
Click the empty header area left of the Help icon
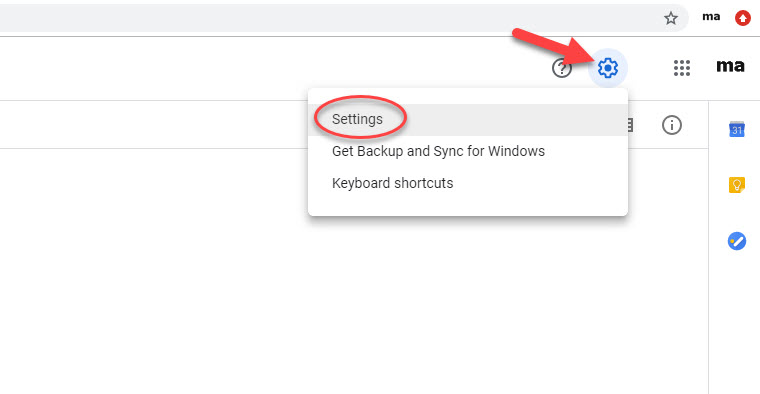point(271,68)
